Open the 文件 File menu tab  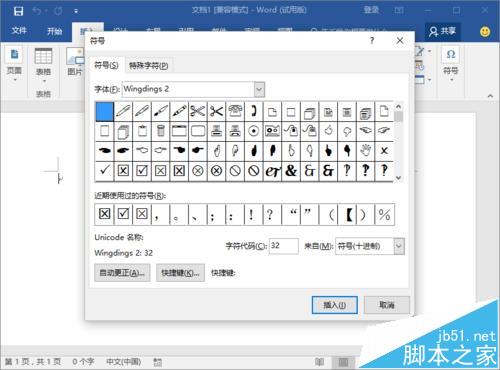tap(19, 31)
